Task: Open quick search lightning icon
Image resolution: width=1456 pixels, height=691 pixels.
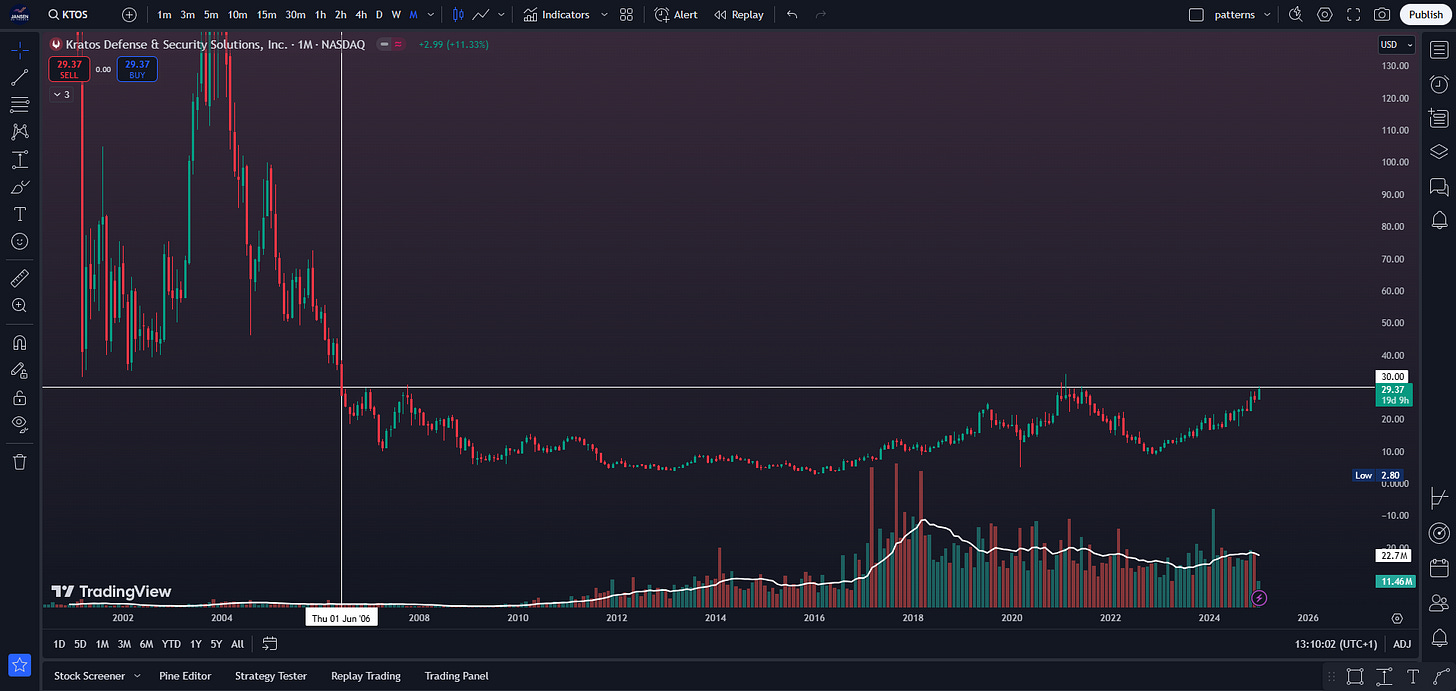Action: 1296,15
